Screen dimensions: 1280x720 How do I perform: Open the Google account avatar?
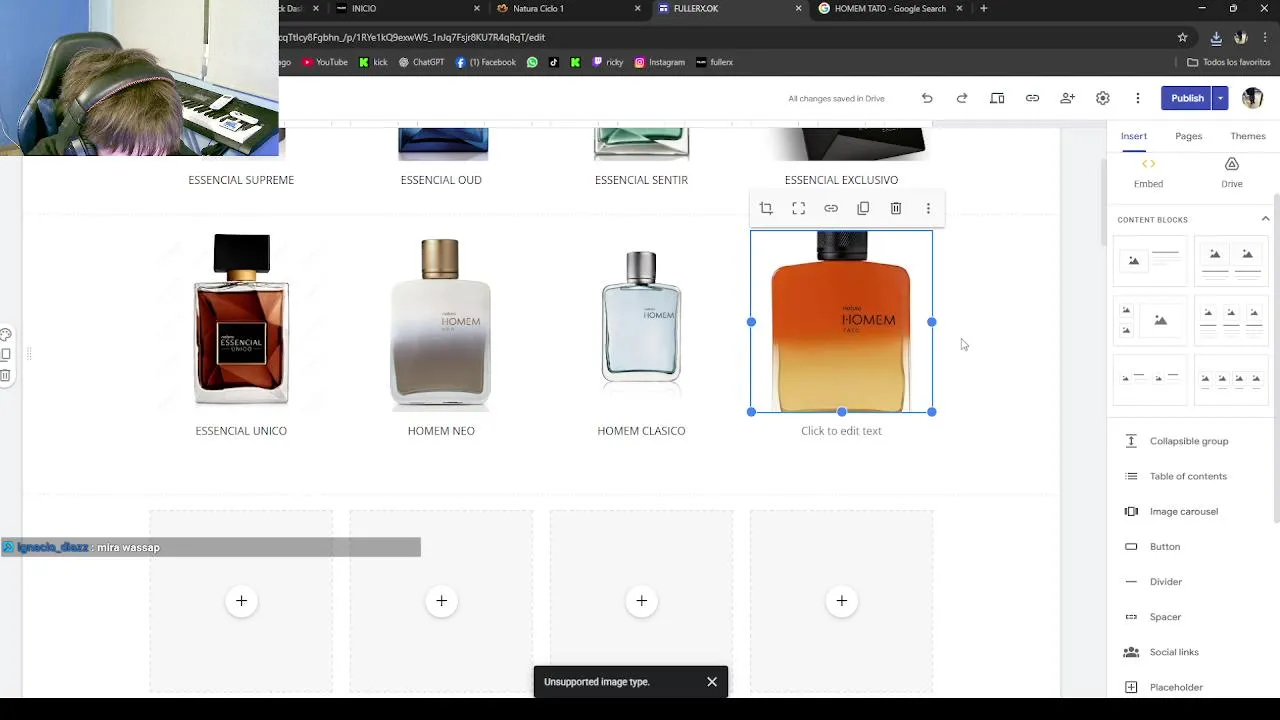pos(1252,98)
